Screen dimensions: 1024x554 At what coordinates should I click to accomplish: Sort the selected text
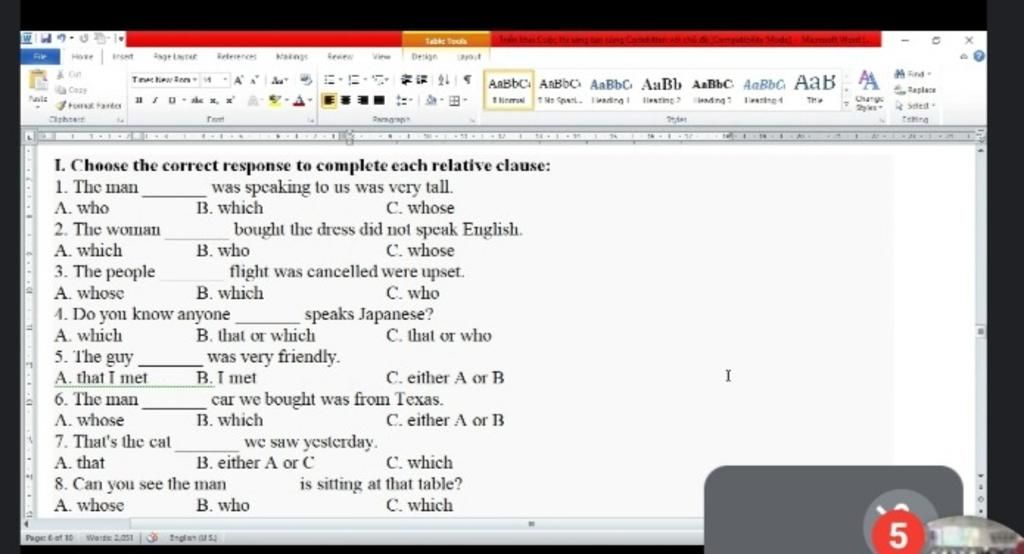tap(444, 80)
